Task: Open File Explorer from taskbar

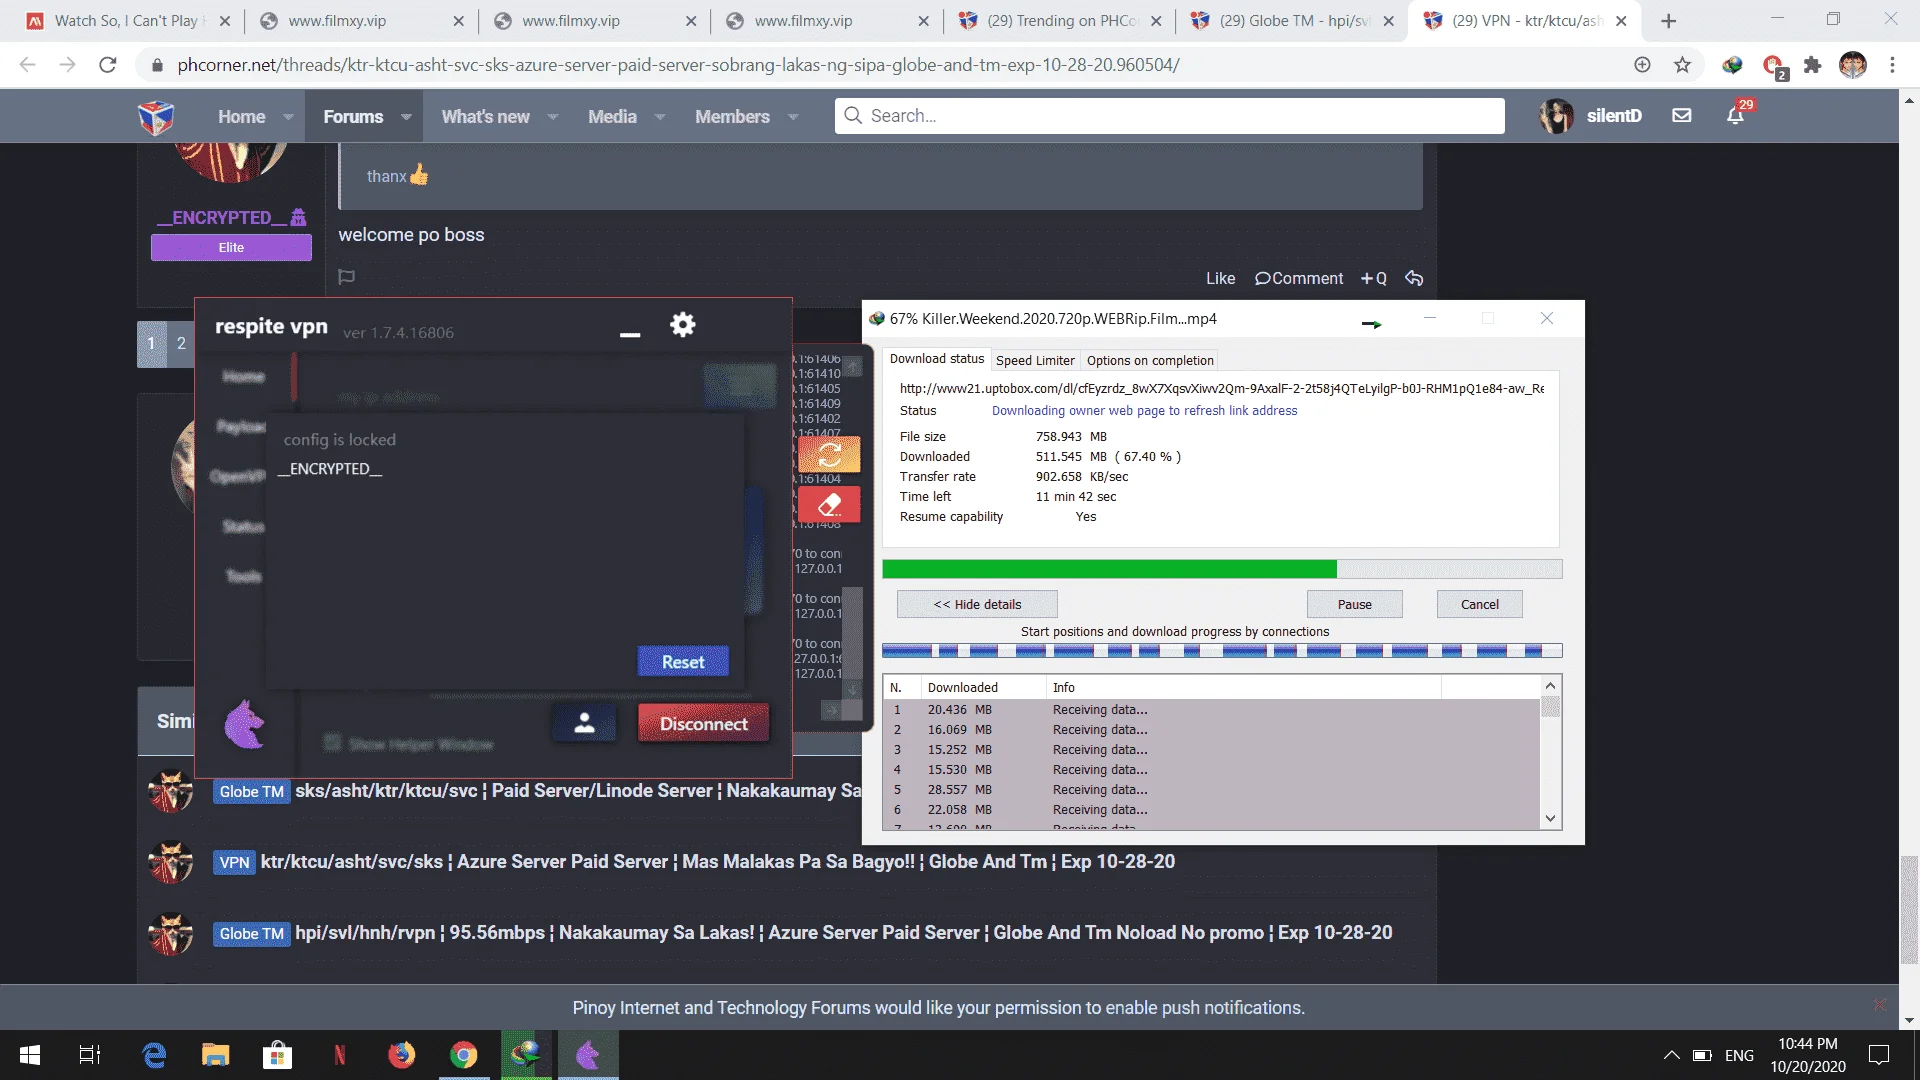Action: pyautogui.click(x=215, y=1055)
